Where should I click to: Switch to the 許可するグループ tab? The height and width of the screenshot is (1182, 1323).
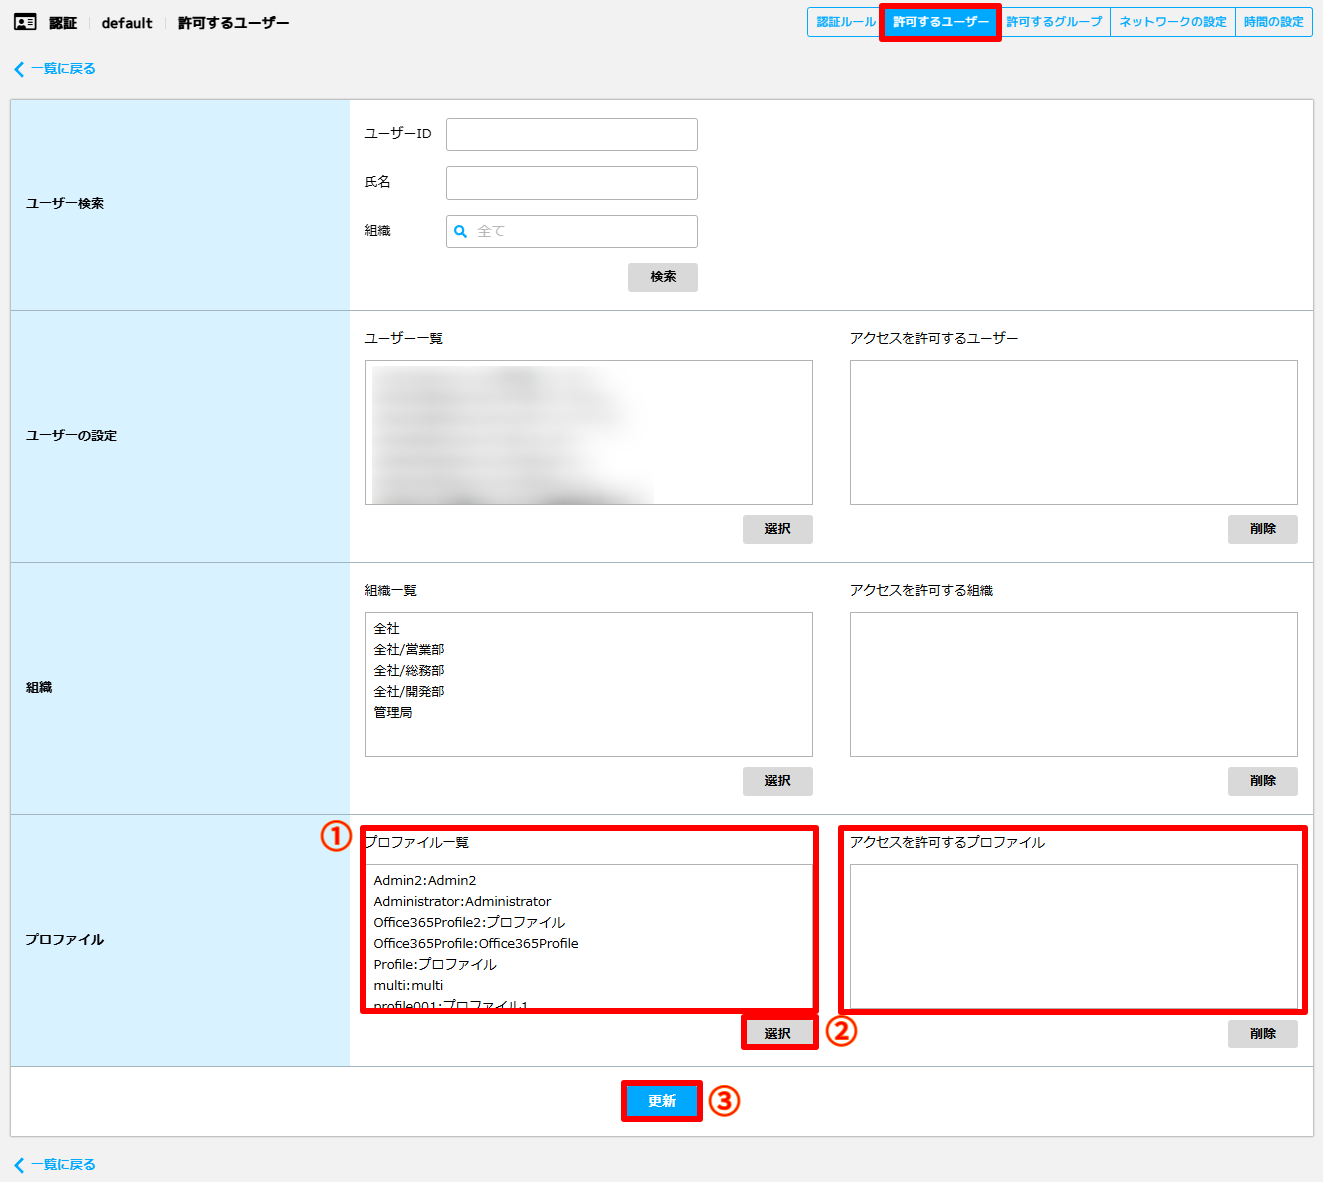coord(1054,22)
